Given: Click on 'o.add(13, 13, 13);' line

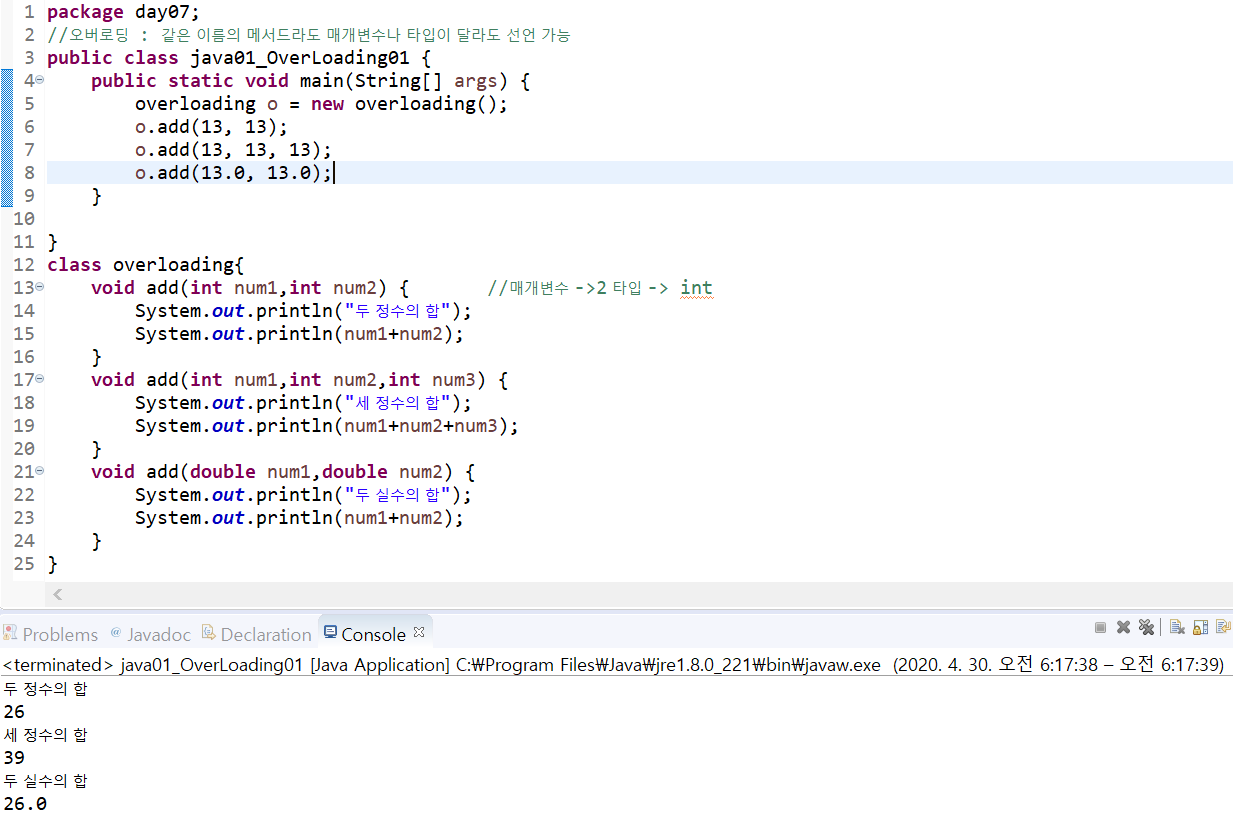Looking at the screenshot, I should [233, 149].
